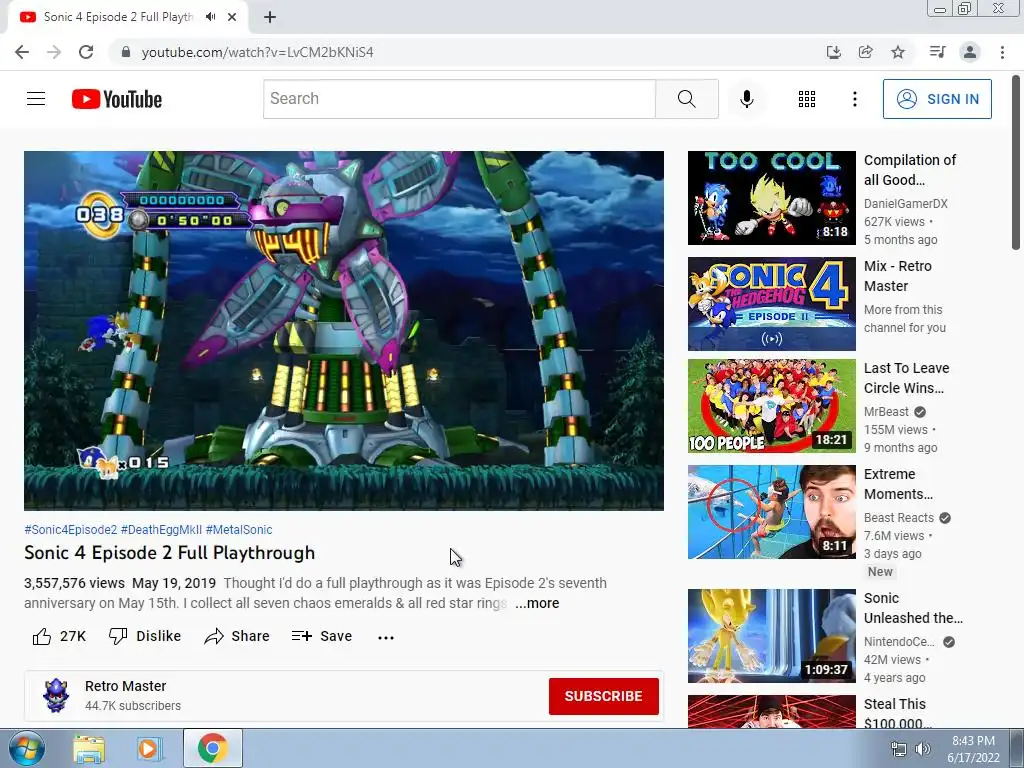Image resolution: width=1024 pixels, height=768 pixels.
Task: Click the install/download page icon in address bar
Action: pyautogui.click(x=833, y=52)
